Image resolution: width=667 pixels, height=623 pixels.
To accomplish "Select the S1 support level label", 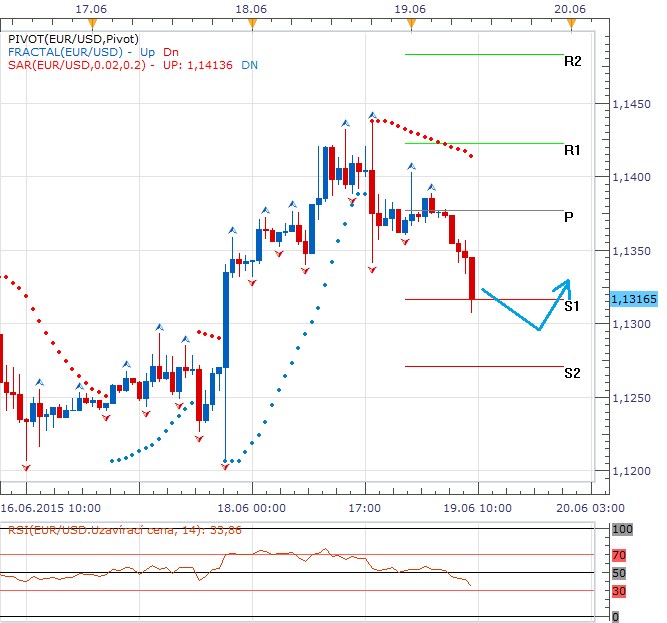I will pyautogui.click(x=572, y=306).
